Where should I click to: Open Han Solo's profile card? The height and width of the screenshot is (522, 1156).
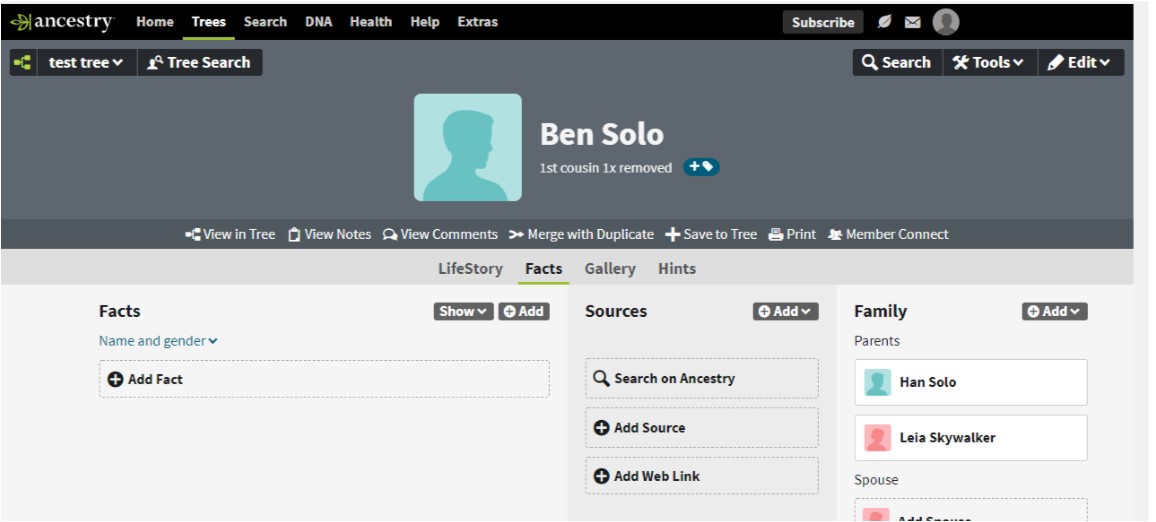tap(971, 383)
